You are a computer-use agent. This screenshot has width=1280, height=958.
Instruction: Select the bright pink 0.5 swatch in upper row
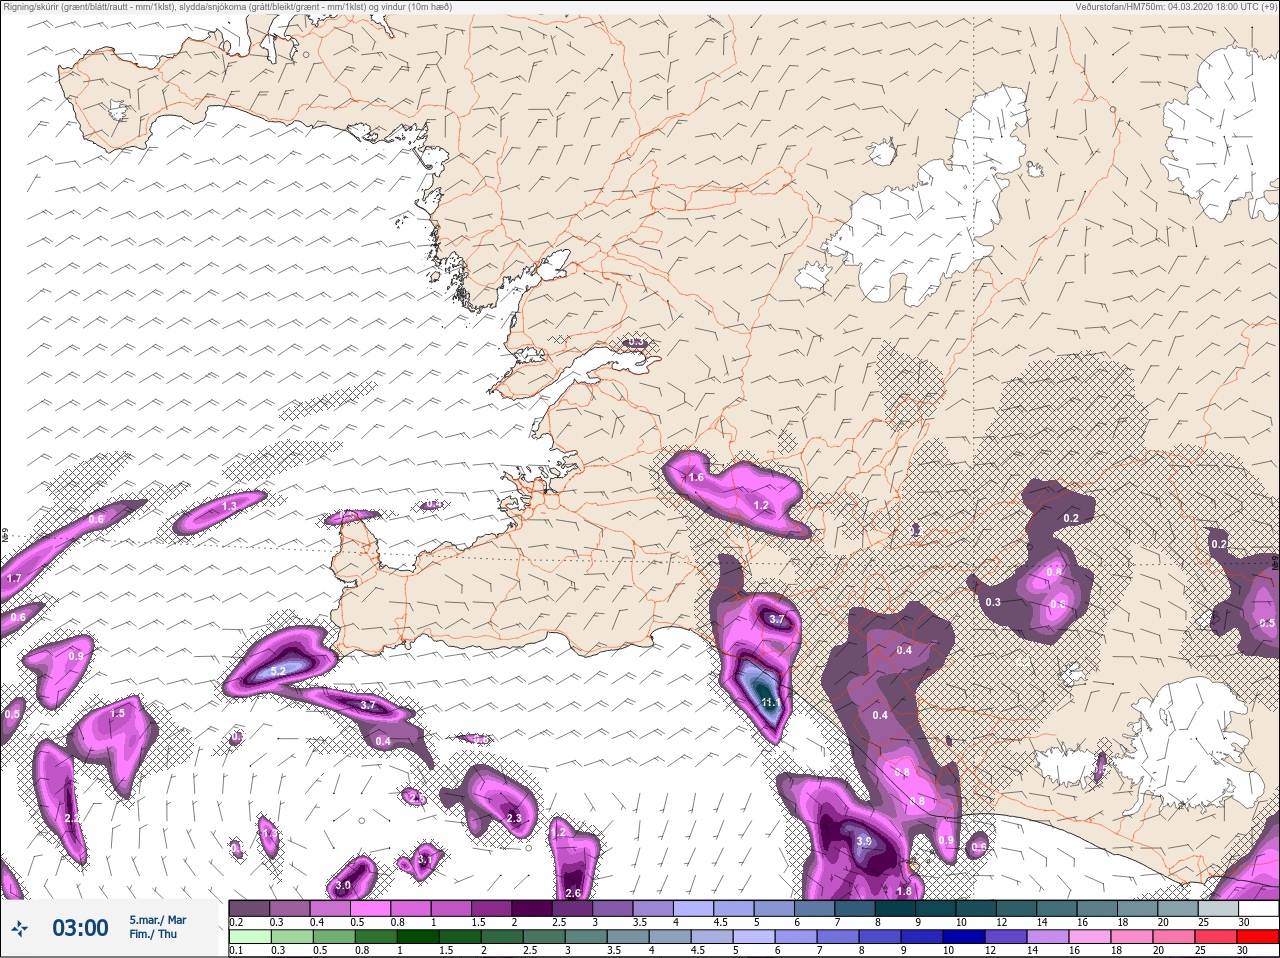(370, 908)
